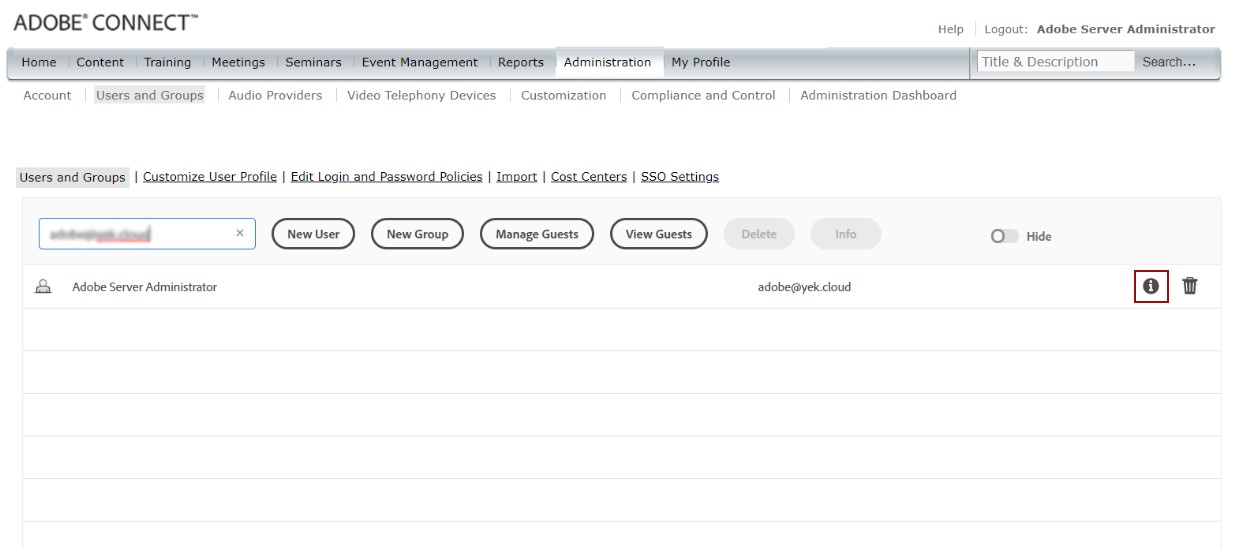Viewport: 1242px width, 549px height.
Task: Switch to the Meetings tab
Action: pos(238,62)
